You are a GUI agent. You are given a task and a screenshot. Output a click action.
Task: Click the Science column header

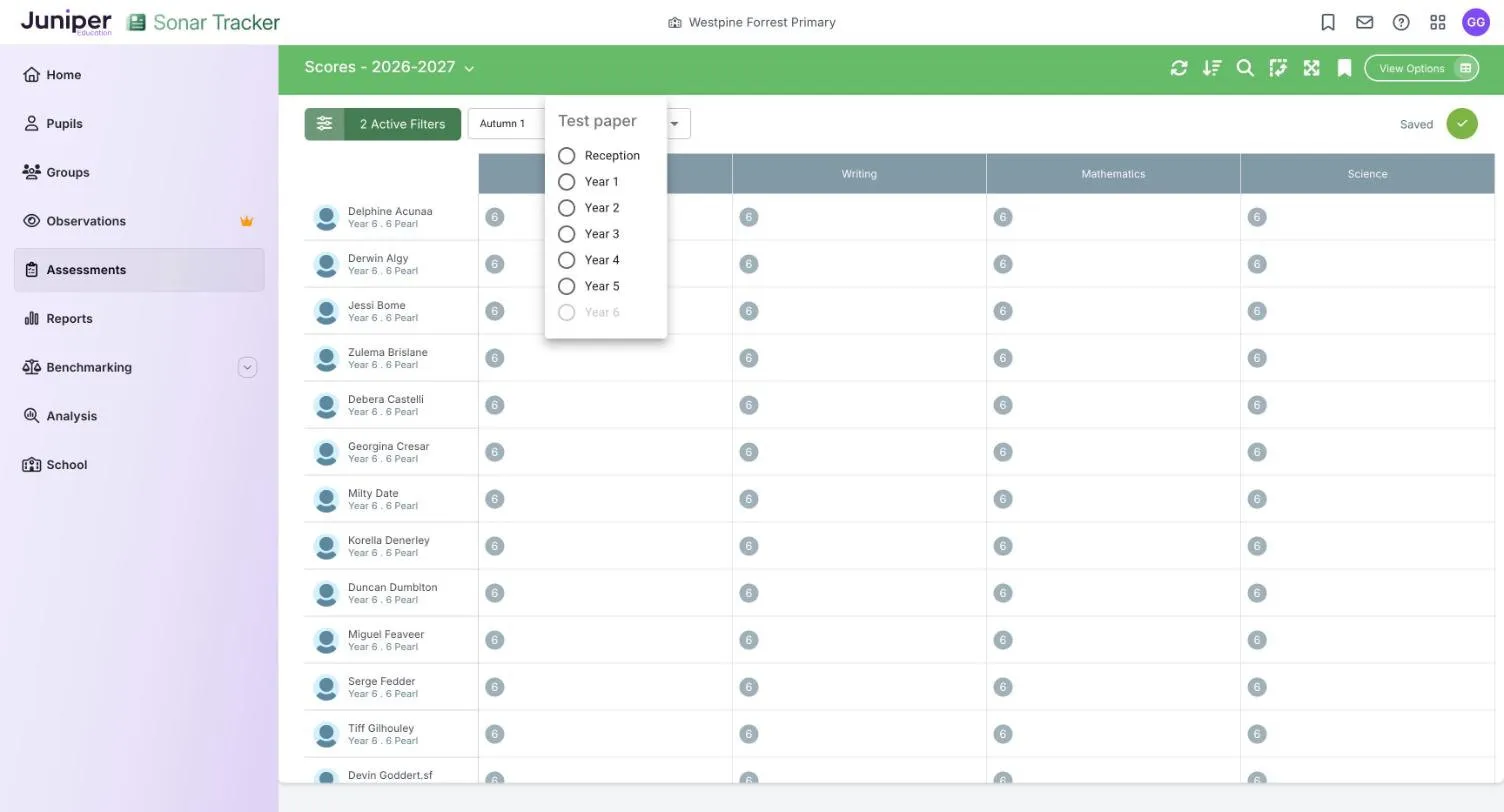1367,174
